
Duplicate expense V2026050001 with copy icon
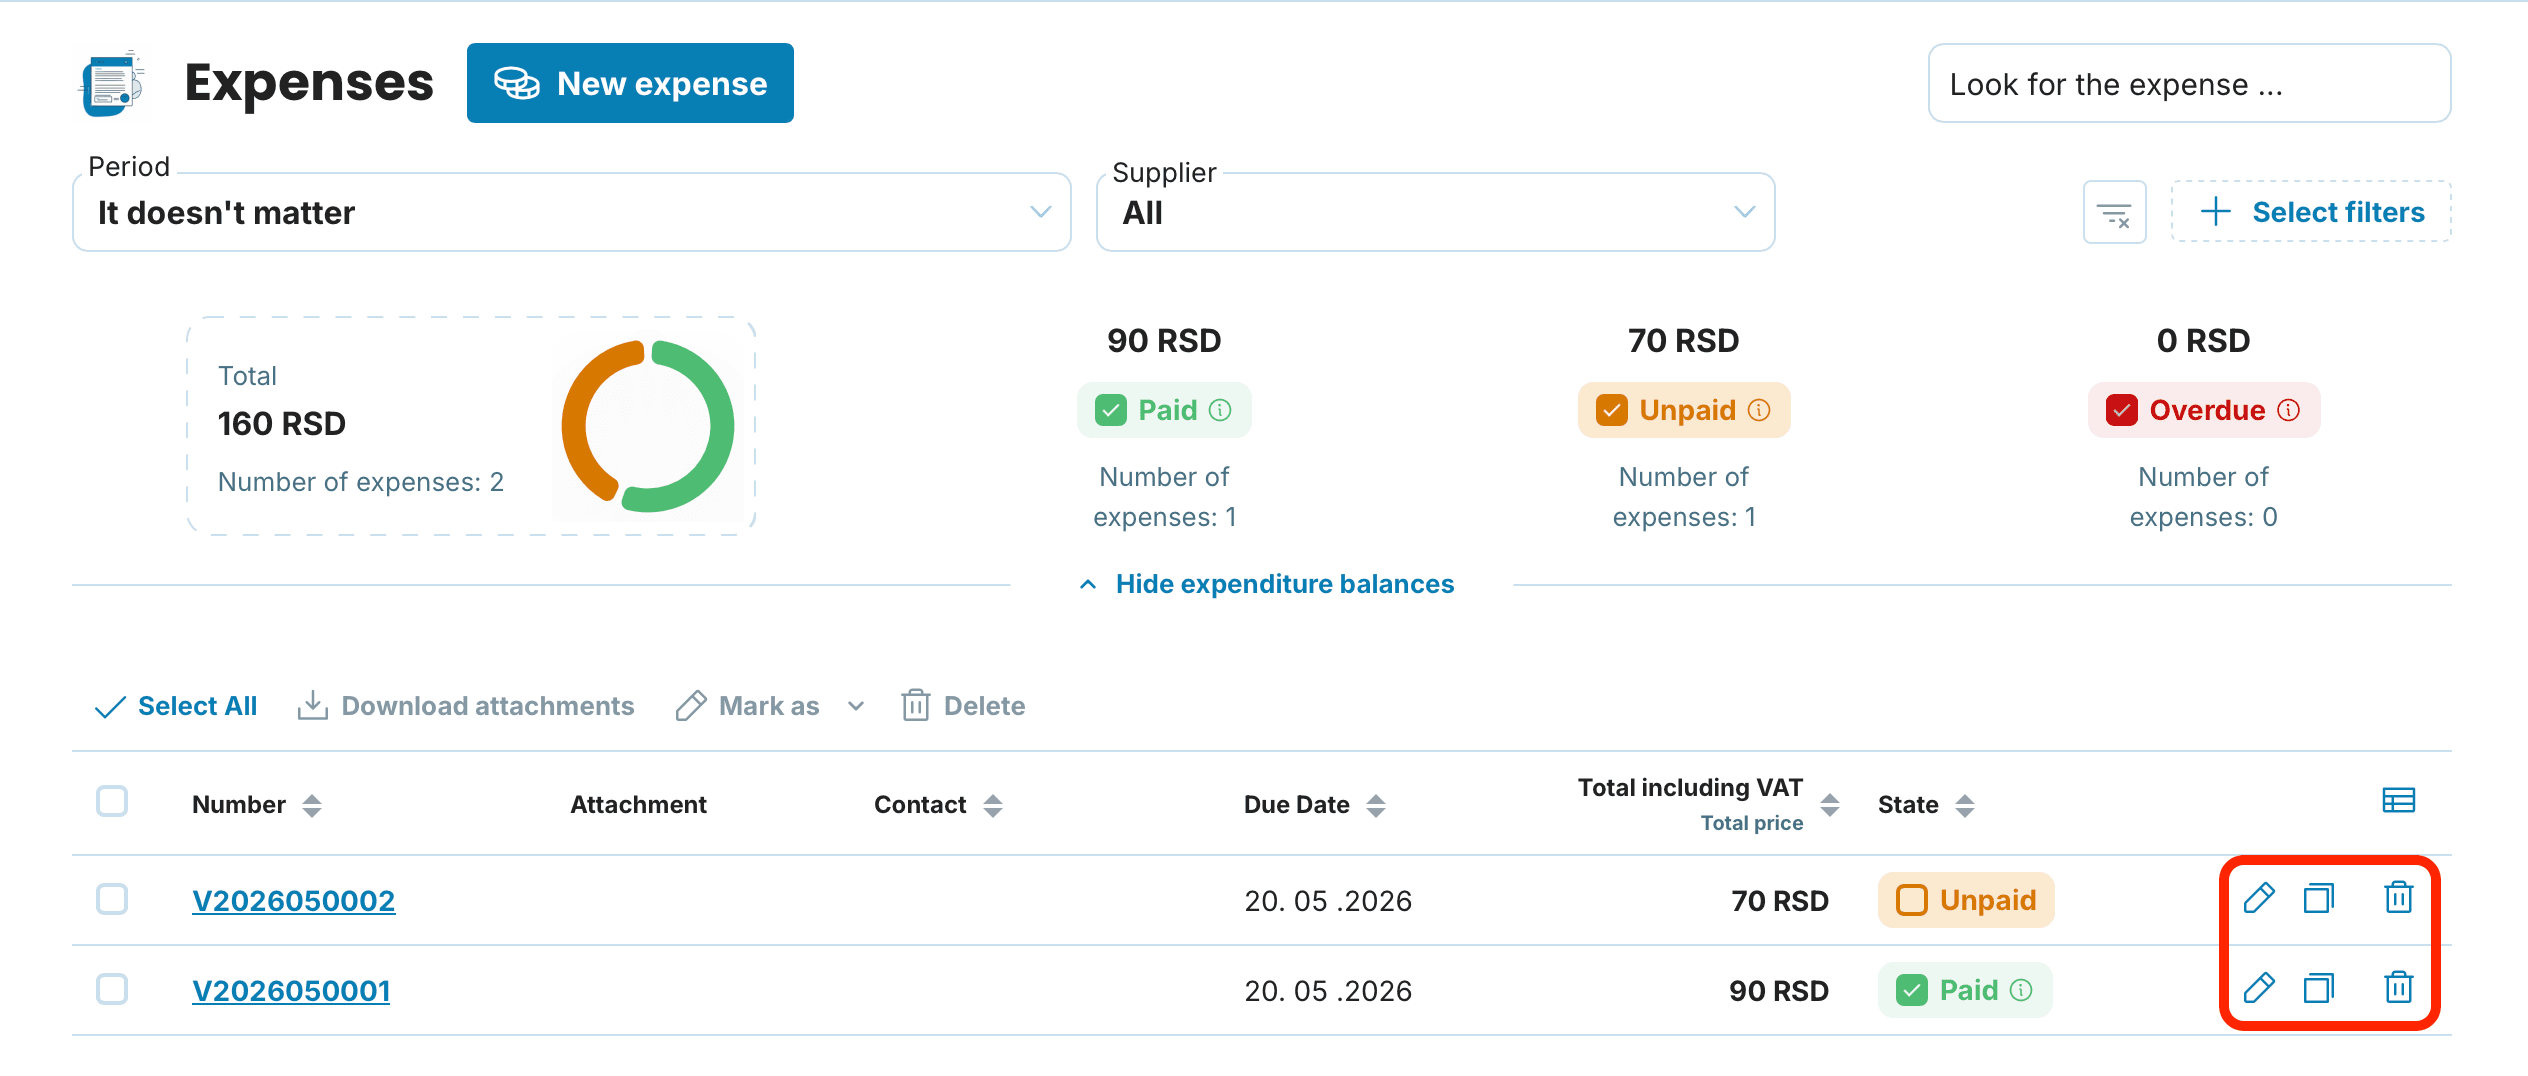(x=2318, y=988)
